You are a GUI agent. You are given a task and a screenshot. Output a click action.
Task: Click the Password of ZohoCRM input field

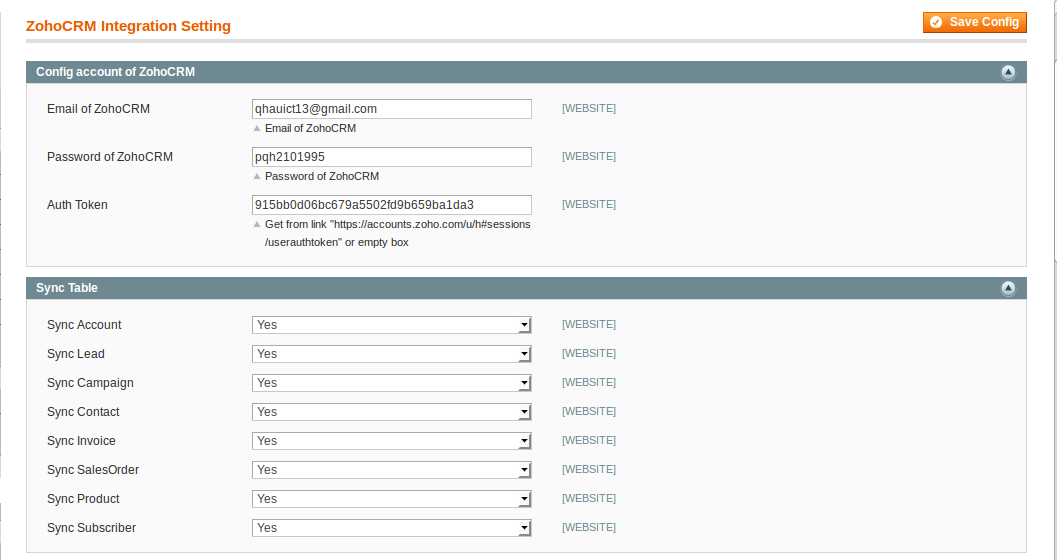point(392,157)
